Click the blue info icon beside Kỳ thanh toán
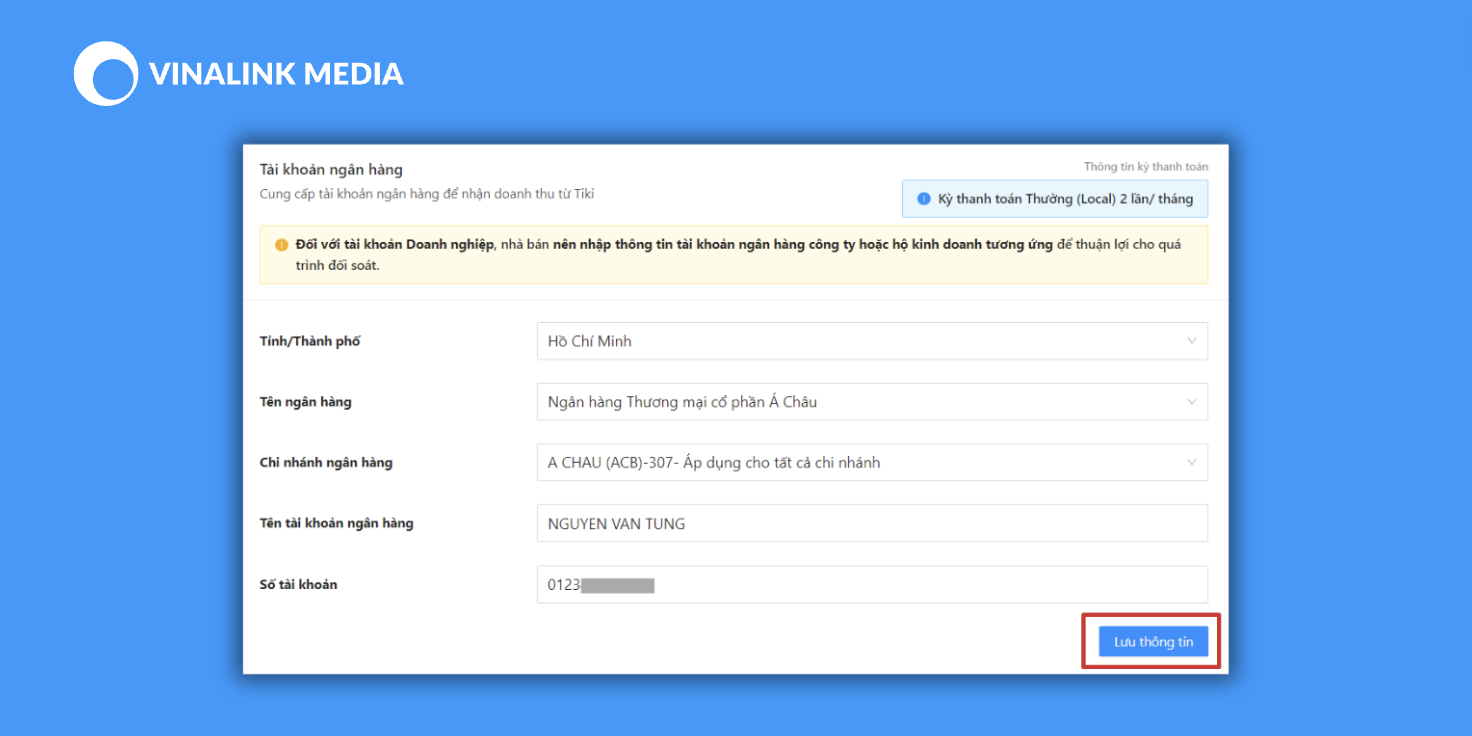This screenshot has width=1472, height=736. click(923, 199)
